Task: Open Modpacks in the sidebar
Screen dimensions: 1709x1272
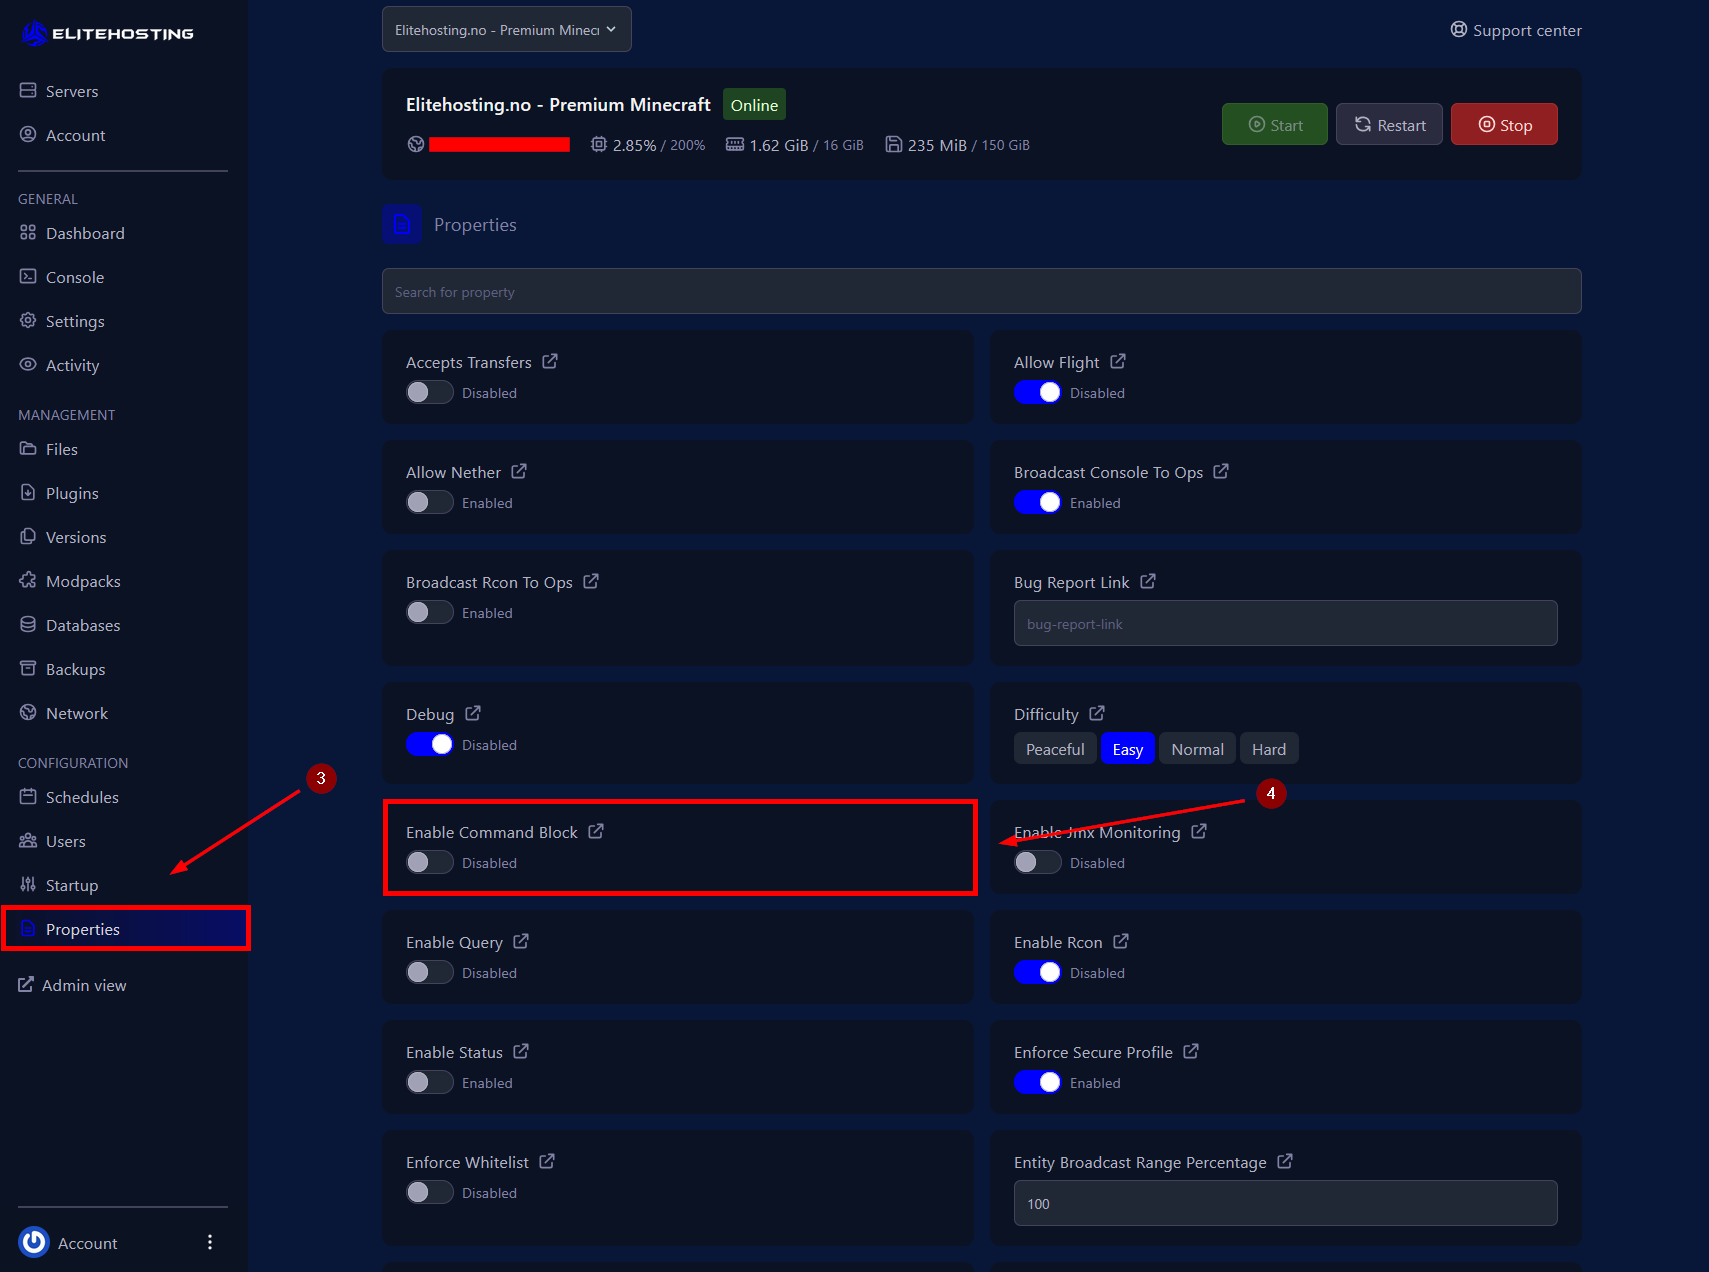Action: pos(70,581)
